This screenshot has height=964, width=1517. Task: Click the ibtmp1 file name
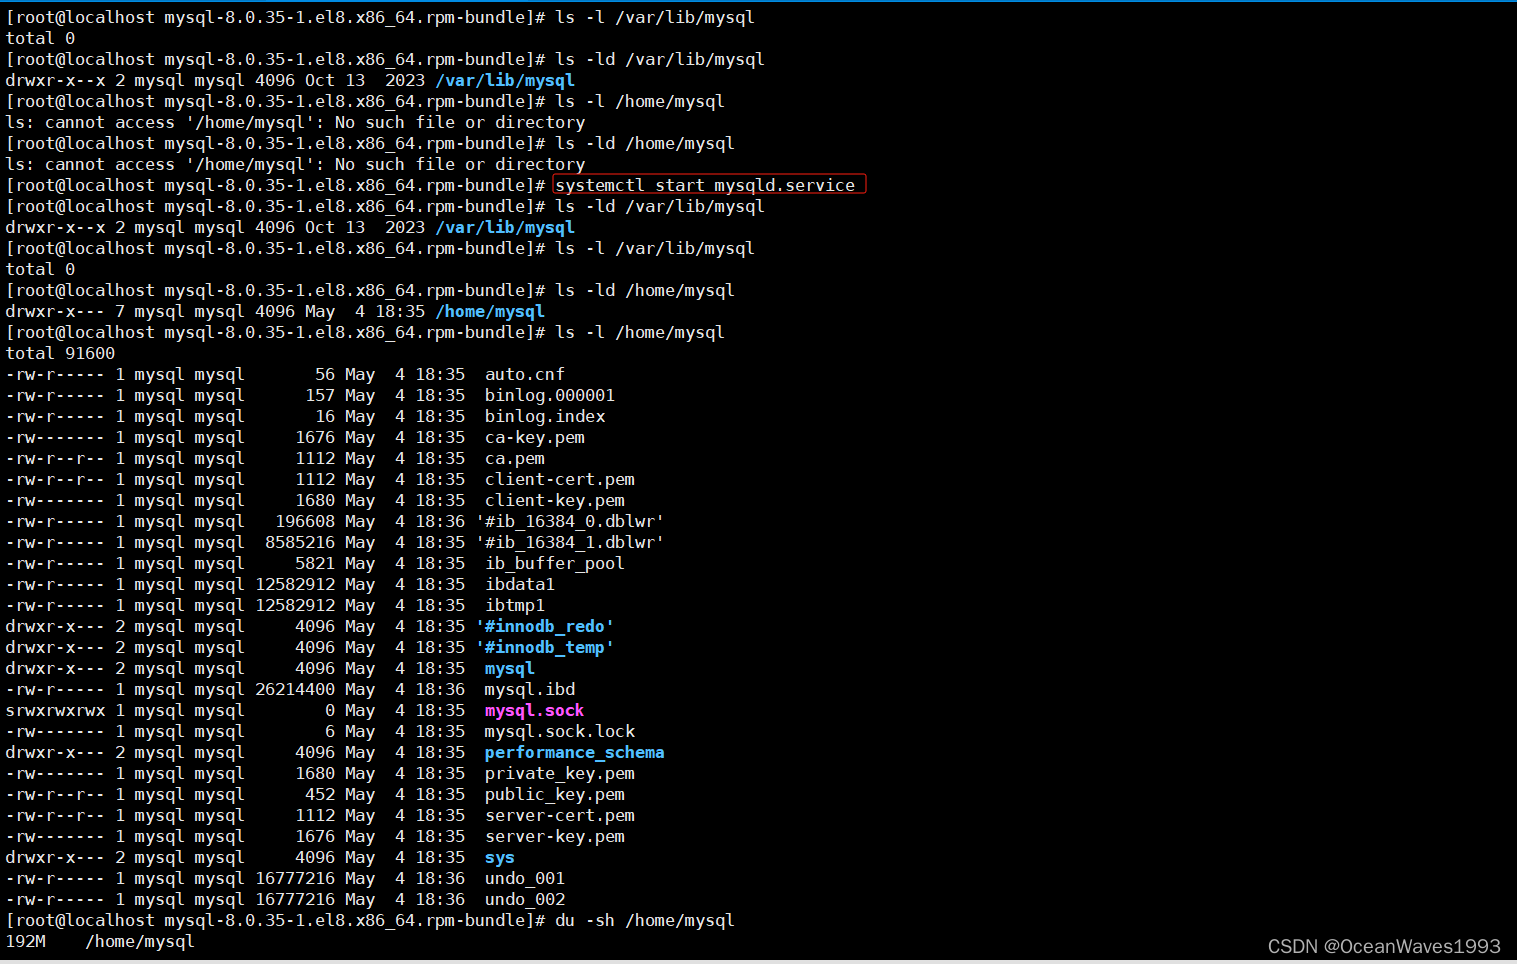click(x=515, y=605)
